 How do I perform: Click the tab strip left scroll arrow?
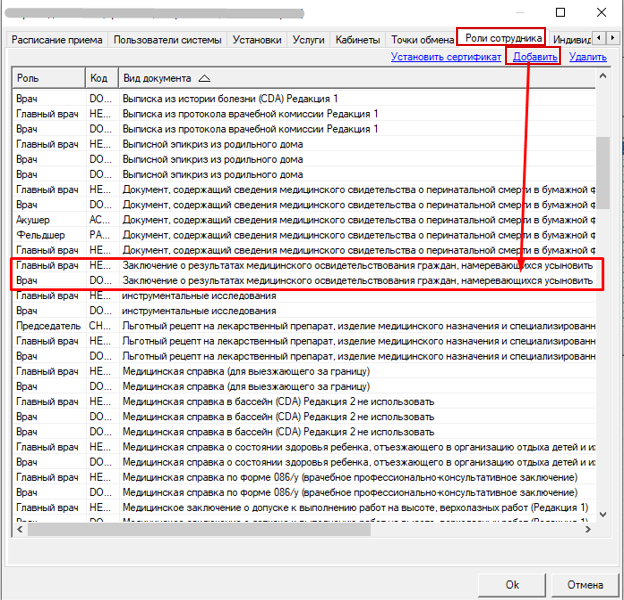tap(599, 38)
